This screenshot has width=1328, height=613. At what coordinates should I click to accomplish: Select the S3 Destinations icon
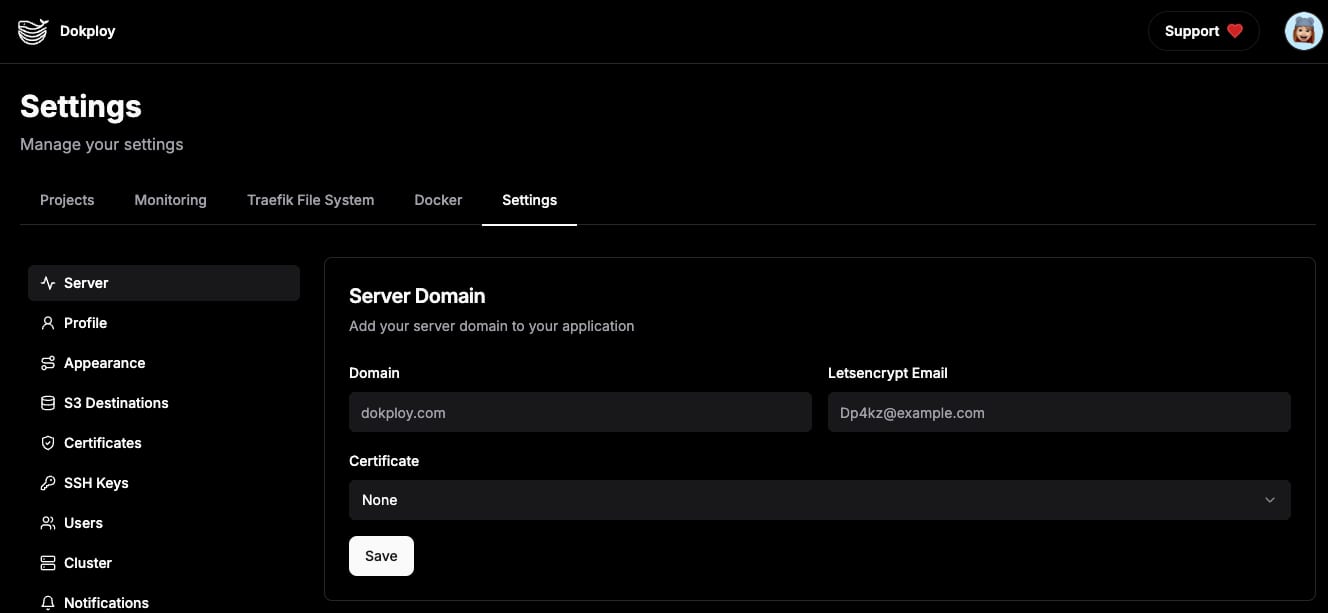(x=48, y=403)
